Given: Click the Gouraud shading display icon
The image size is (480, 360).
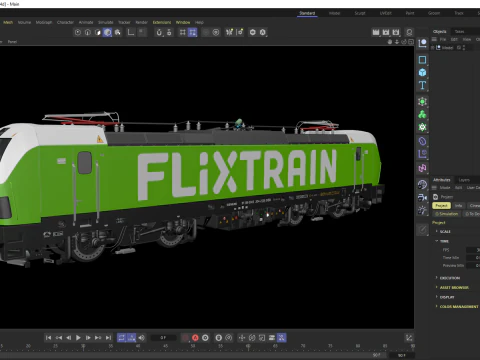Looking at the screenshot, I should pyautogui.click(x=78, y=32).
